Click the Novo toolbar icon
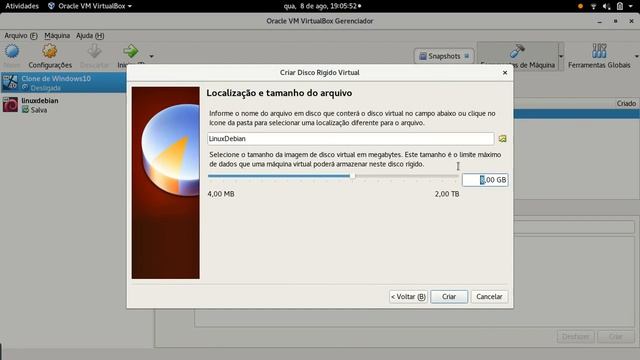Viewport: 640px width, 360px height. (x=12, y=52)
